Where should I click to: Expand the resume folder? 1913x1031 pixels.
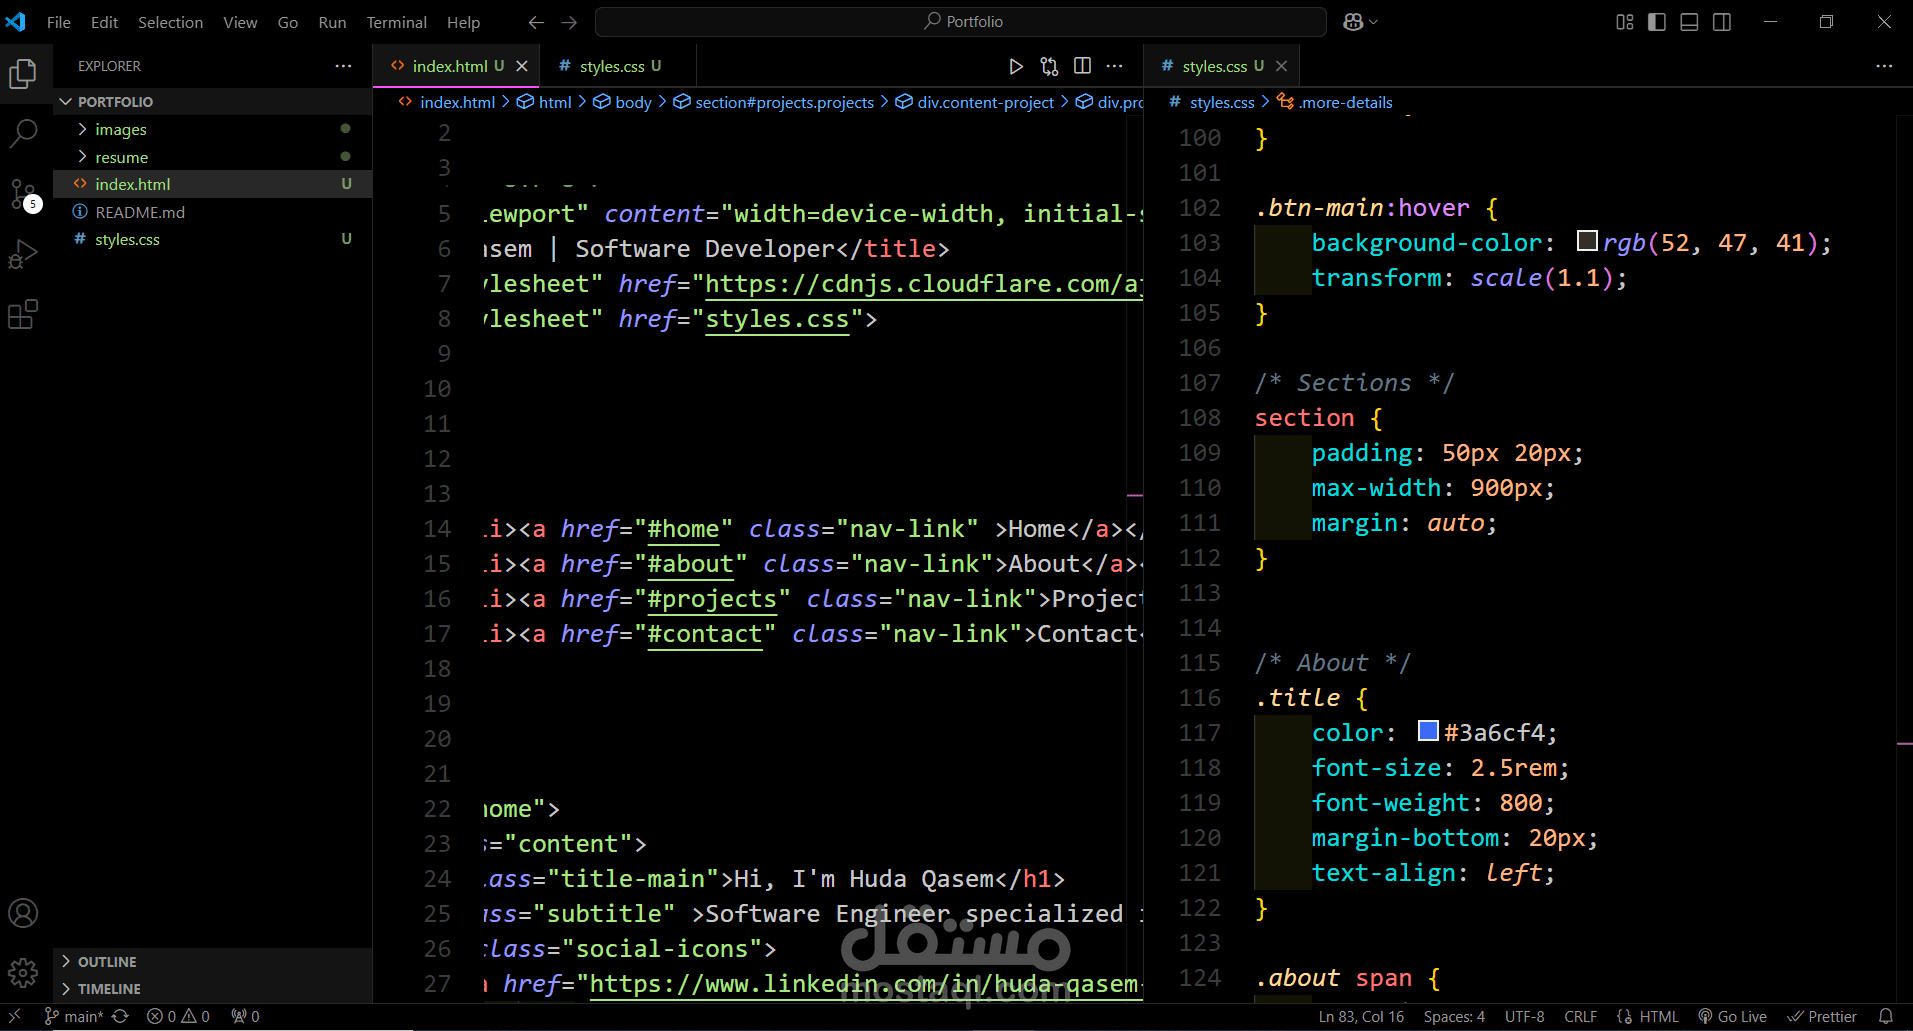[x=212, y=157]
